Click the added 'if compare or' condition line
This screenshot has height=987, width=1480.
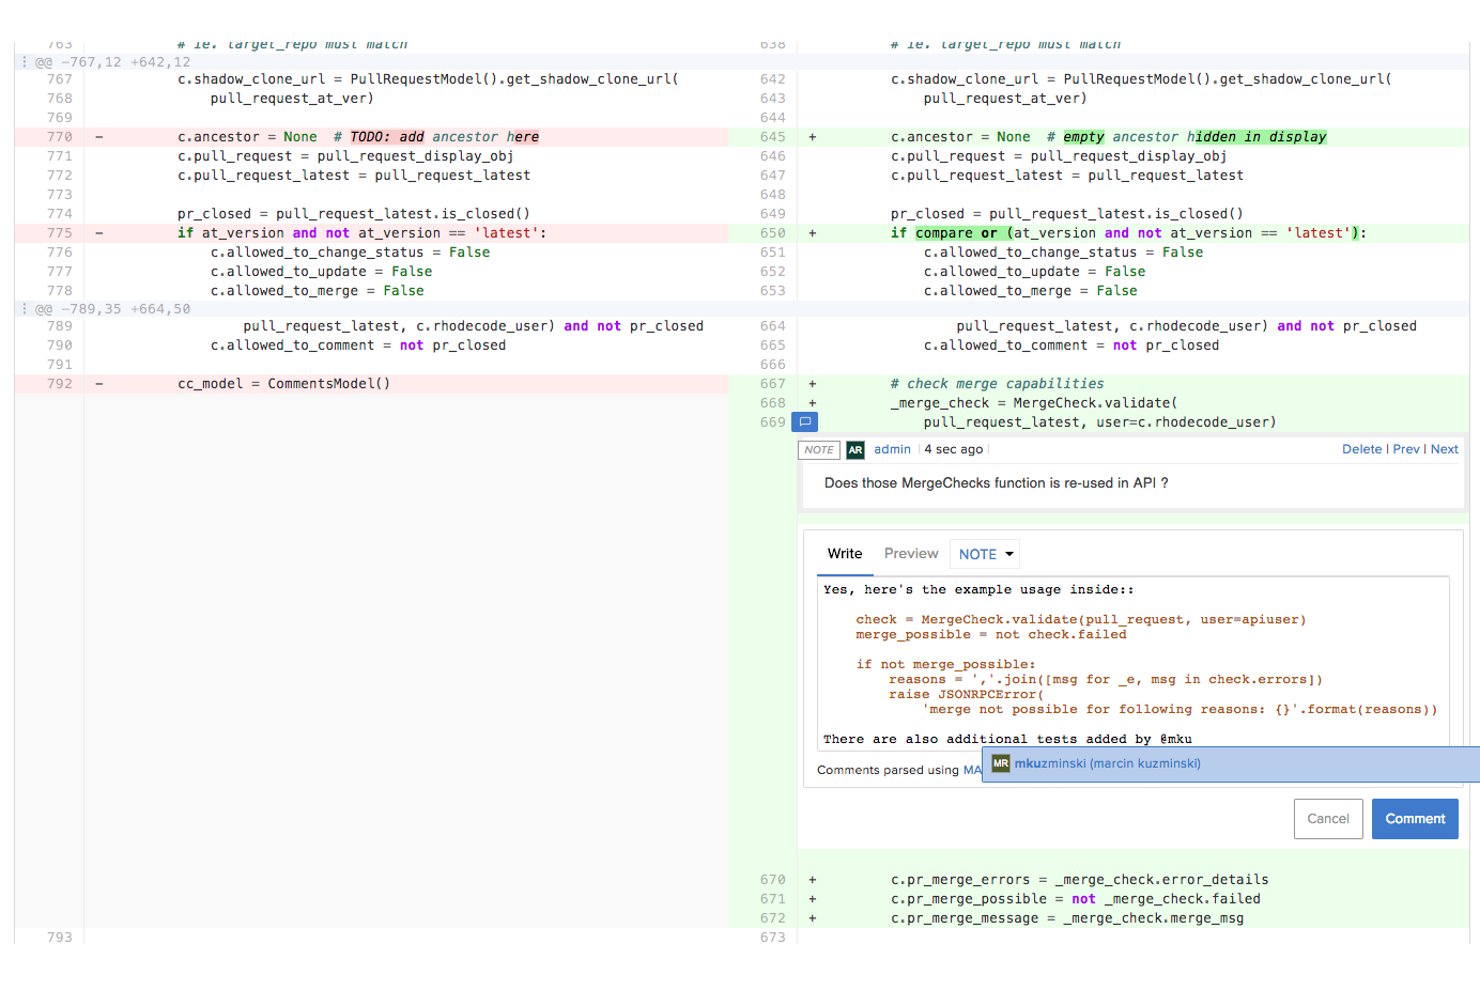click(x=1128, y=233)
